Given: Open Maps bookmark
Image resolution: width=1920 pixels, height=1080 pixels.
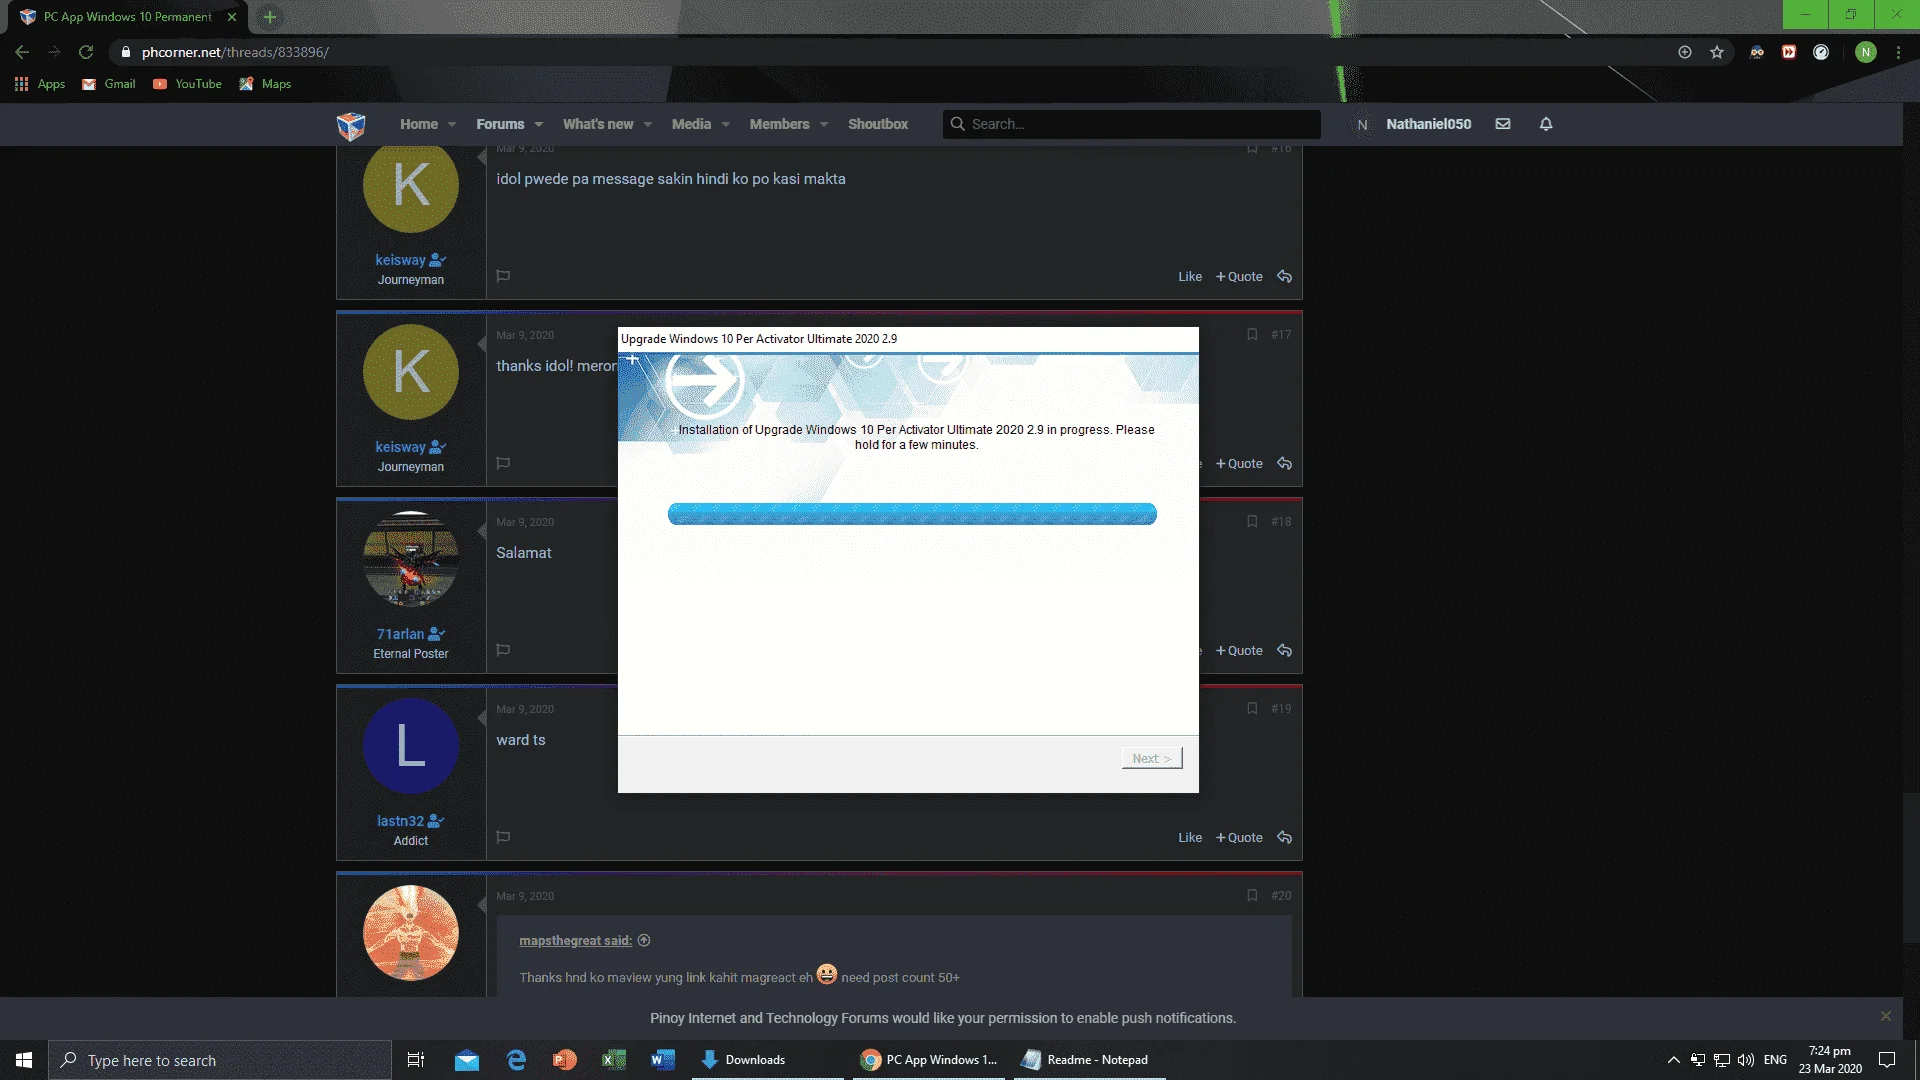Looking at the screenshot, I should point(265,84).
